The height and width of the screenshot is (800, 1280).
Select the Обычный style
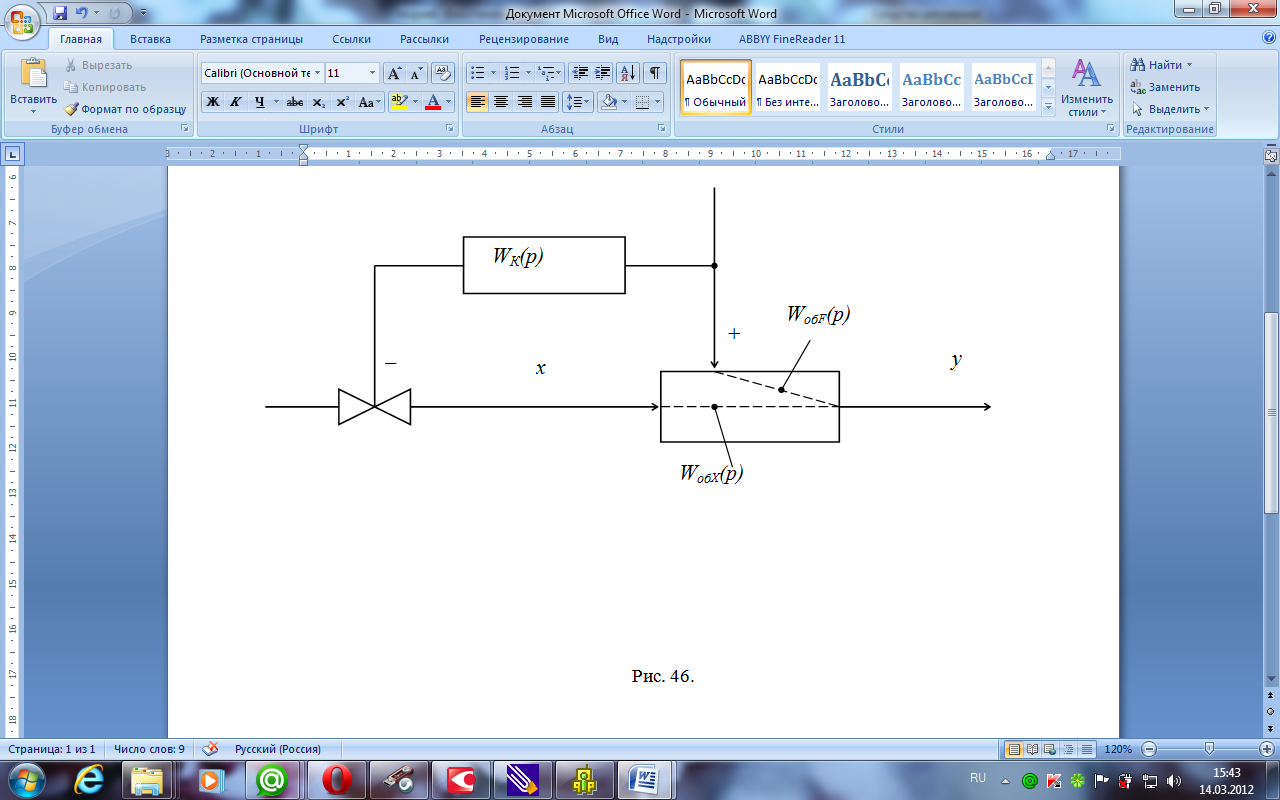(716, 87)
